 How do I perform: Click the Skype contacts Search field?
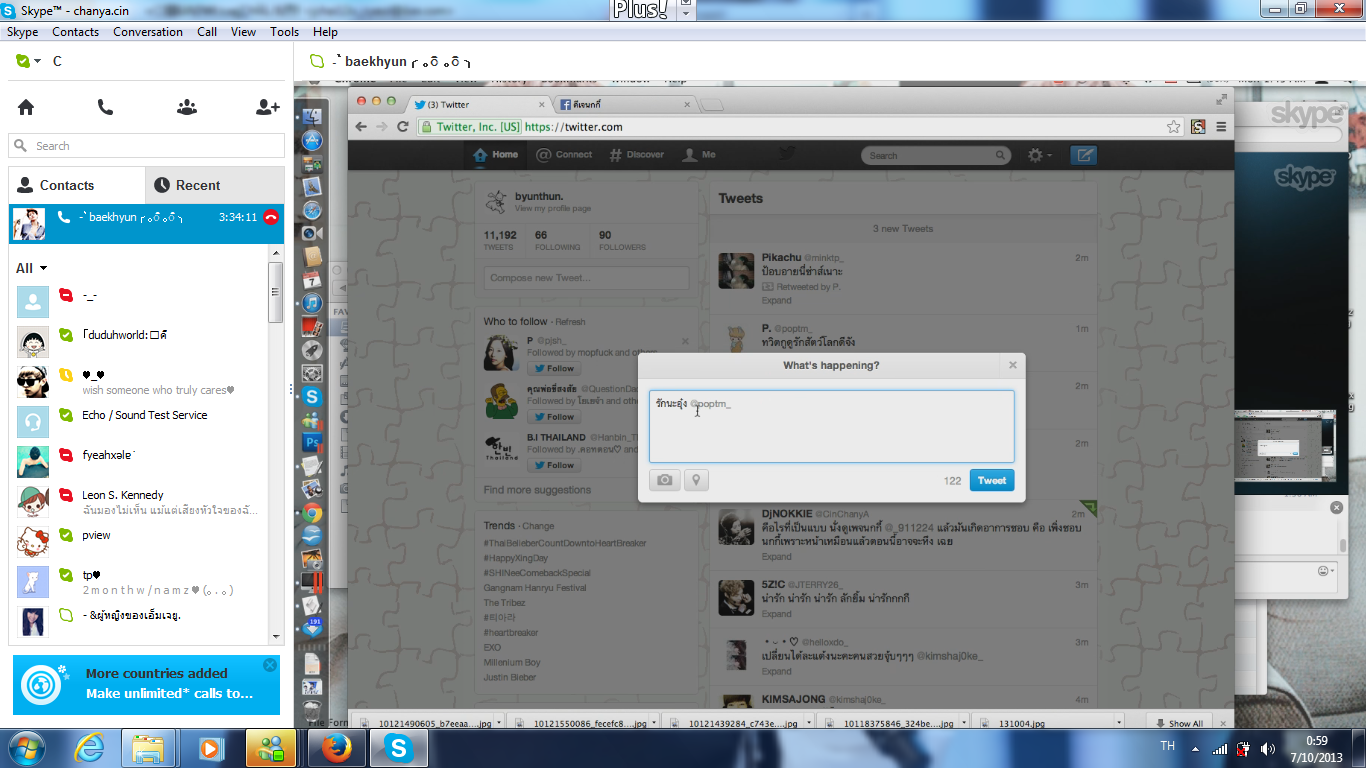[145, 146]
